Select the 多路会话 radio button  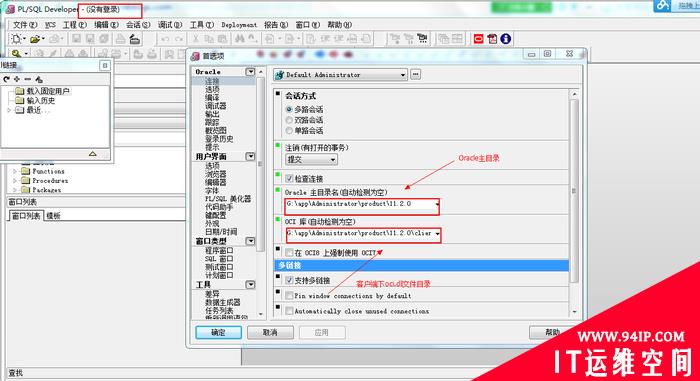point(289,109)
